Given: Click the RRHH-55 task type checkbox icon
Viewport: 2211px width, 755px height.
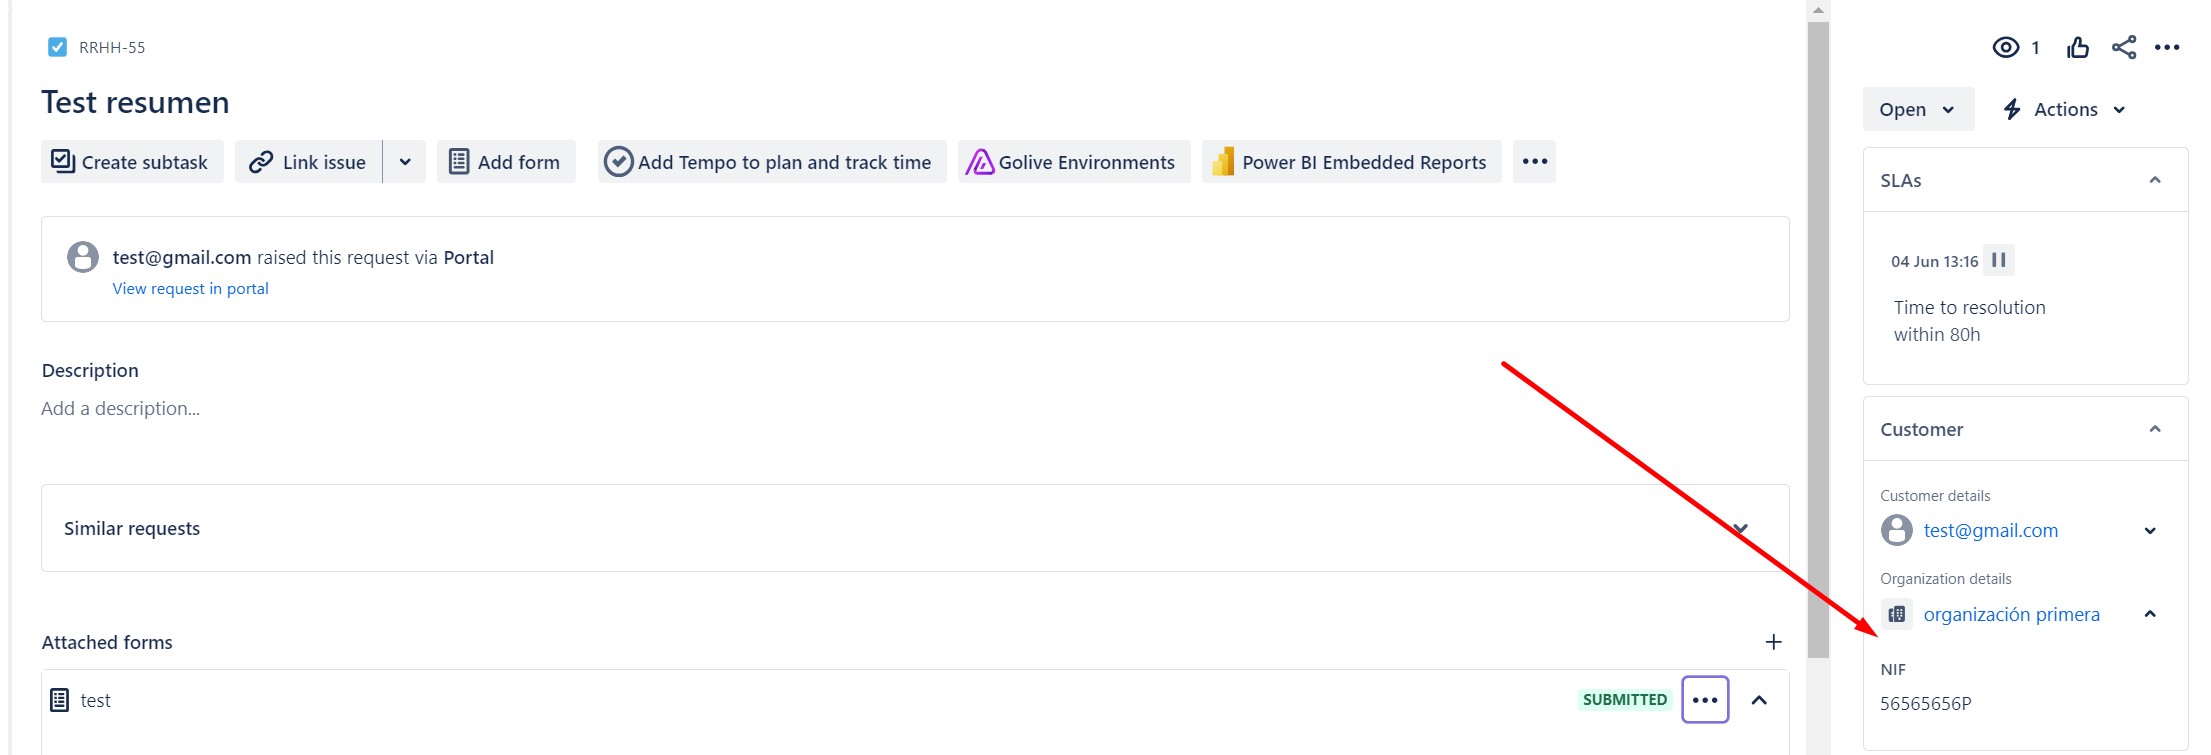Looking at the screenshot, I should click(x=58, y=47).
